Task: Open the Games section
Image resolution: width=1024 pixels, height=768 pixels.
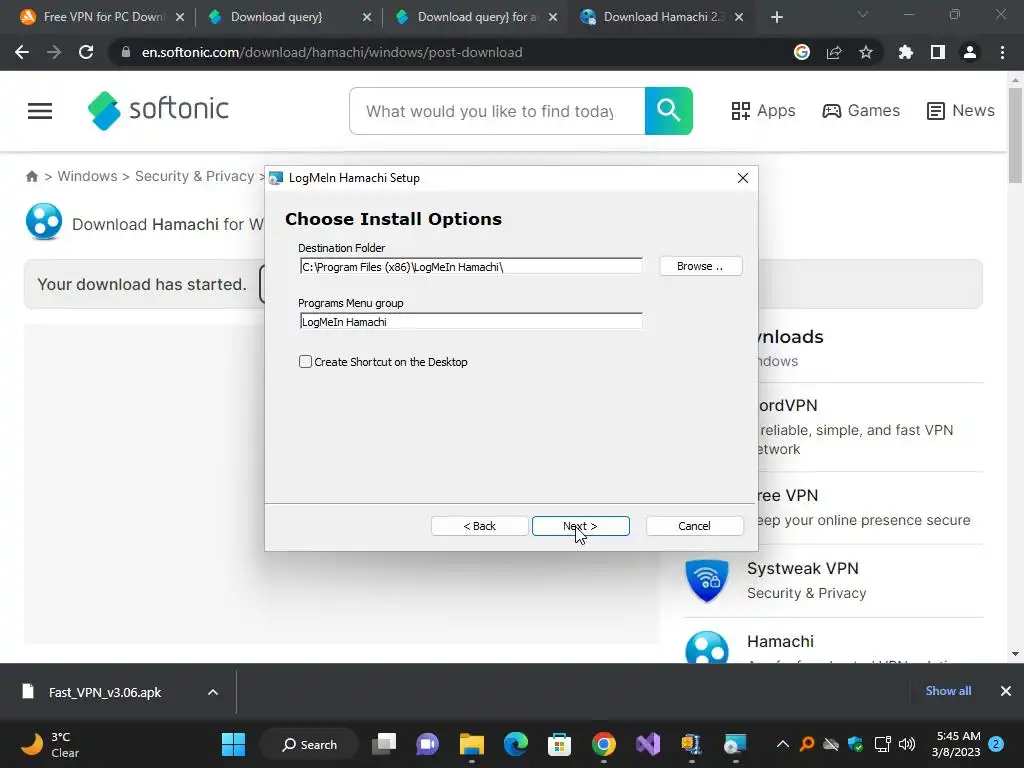Action: click(x=861, y=110)
